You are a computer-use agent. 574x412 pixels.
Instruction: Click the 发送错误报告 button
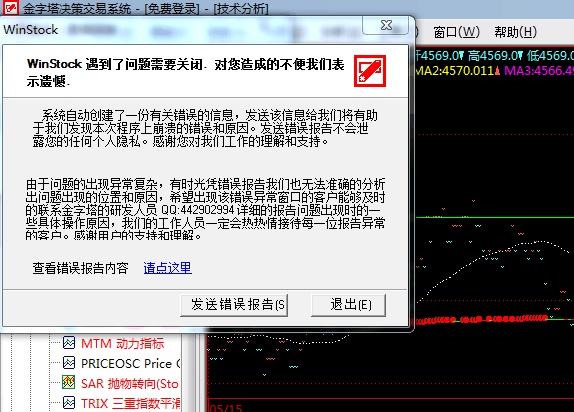[x=234, y=305]
